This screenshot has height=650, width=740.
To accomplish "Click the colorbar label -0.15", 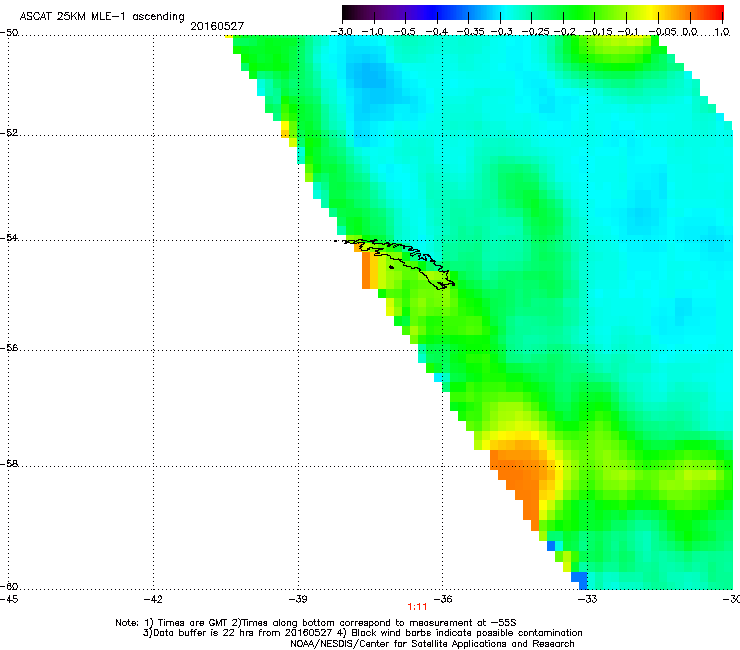I will [598, 32].
